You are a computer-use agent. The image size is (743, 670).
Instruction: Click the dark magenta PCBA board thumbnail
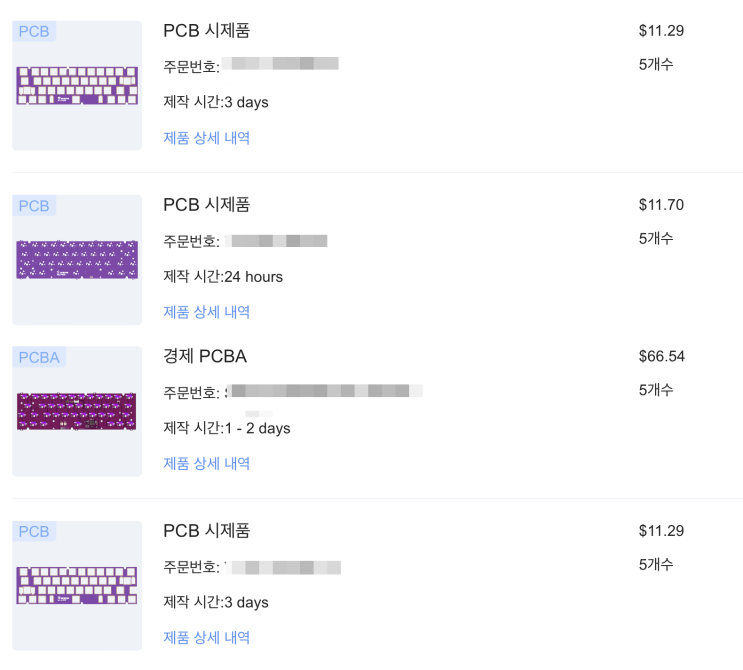point(77,411)
